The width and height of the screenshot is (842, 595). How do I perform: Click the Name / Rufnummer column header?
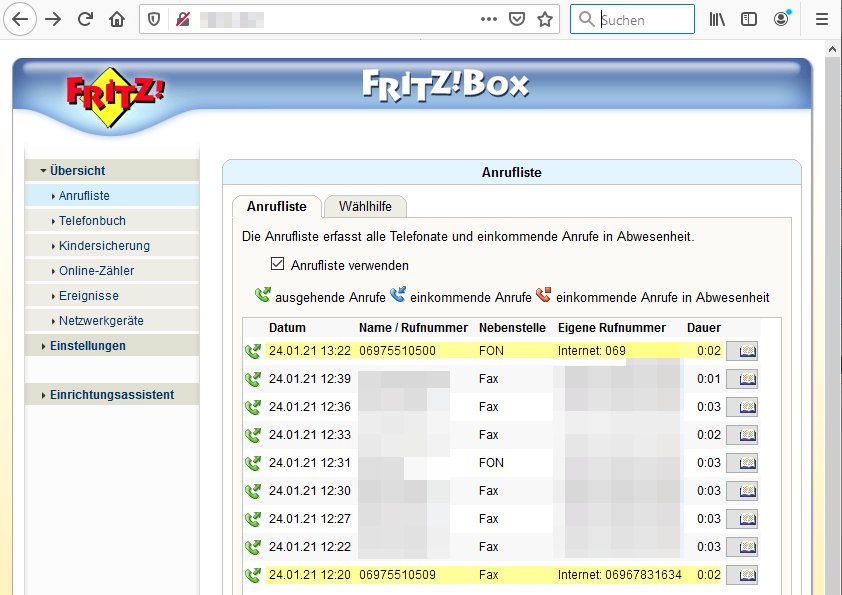413,328
